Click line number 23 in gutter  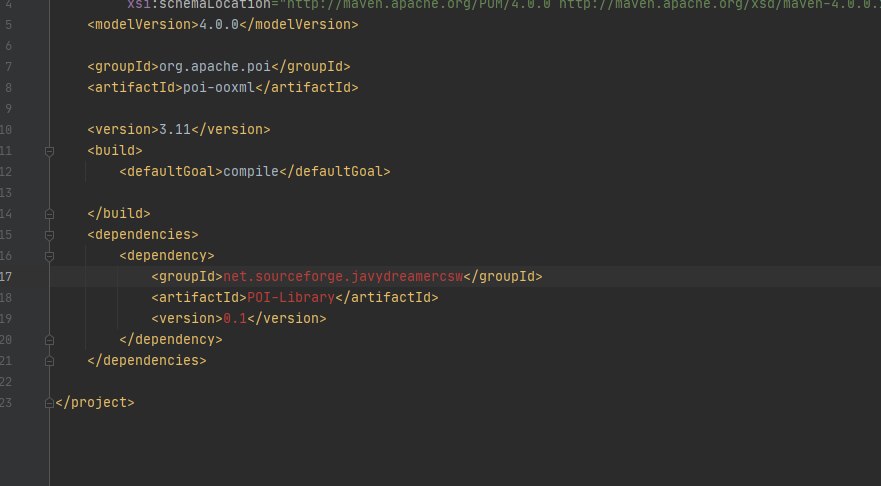[x=6, y=402]
